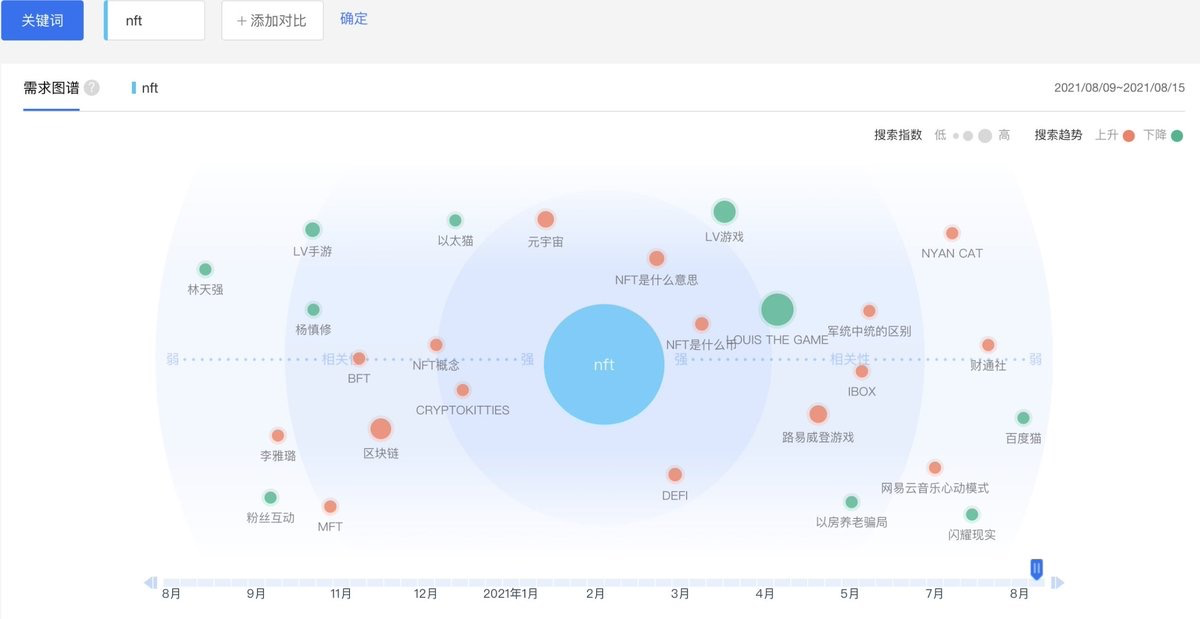
Task: Toggle the 高 search index legend dot
Action: coord(986,134)
